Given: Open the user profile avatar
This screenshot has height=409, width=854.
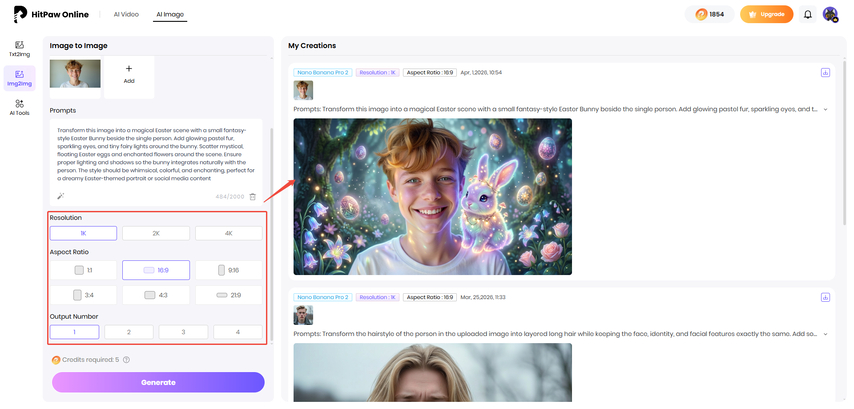Looking at the screenshot, I should click(830, 15).
